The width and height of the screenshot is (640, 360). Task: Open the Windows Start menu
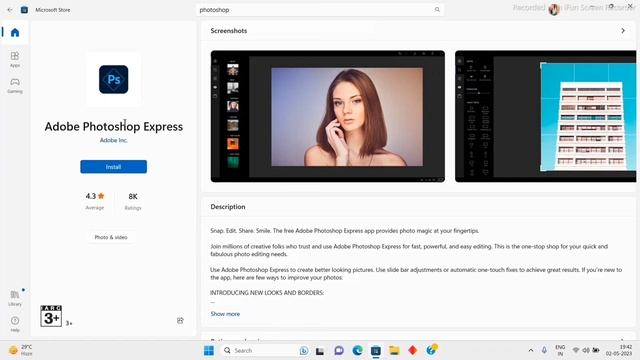209,351
